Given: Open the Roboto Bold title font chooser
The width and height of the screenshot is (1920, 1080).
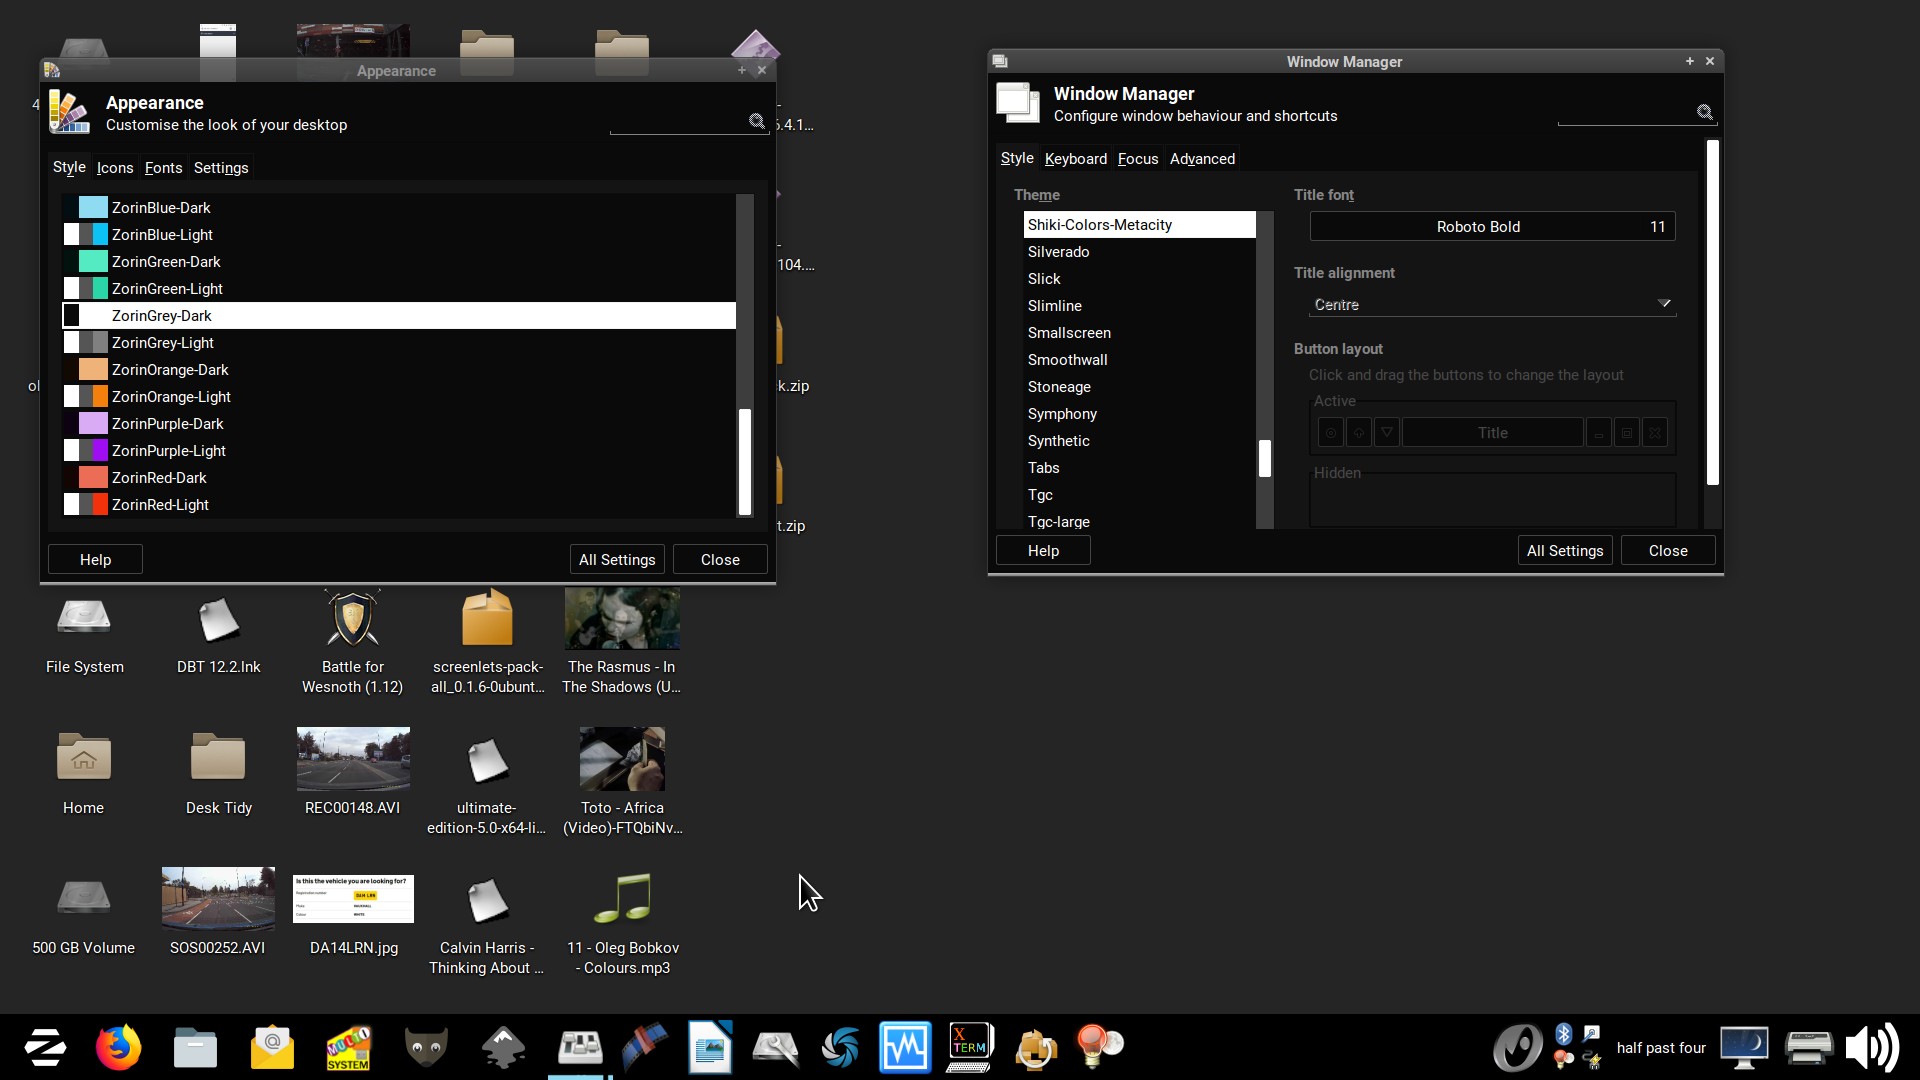Looking at the screenshot, I should point(1491,227).
